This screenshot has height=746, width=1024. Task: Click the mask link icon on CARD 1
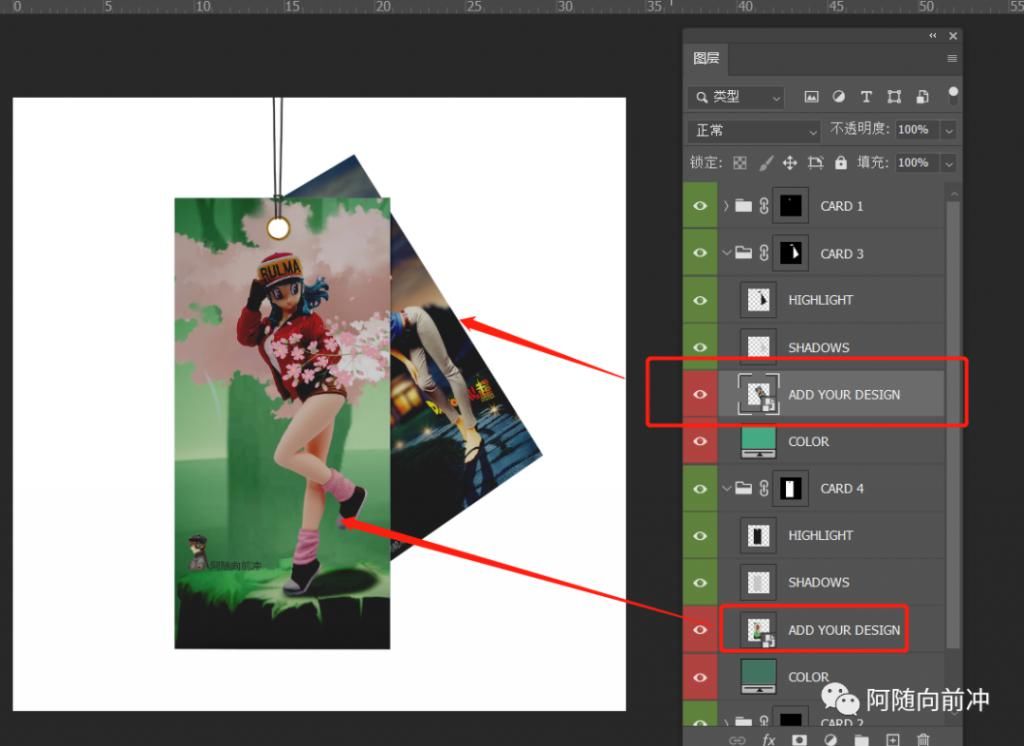pyautogui.click(x=763, y=206)
